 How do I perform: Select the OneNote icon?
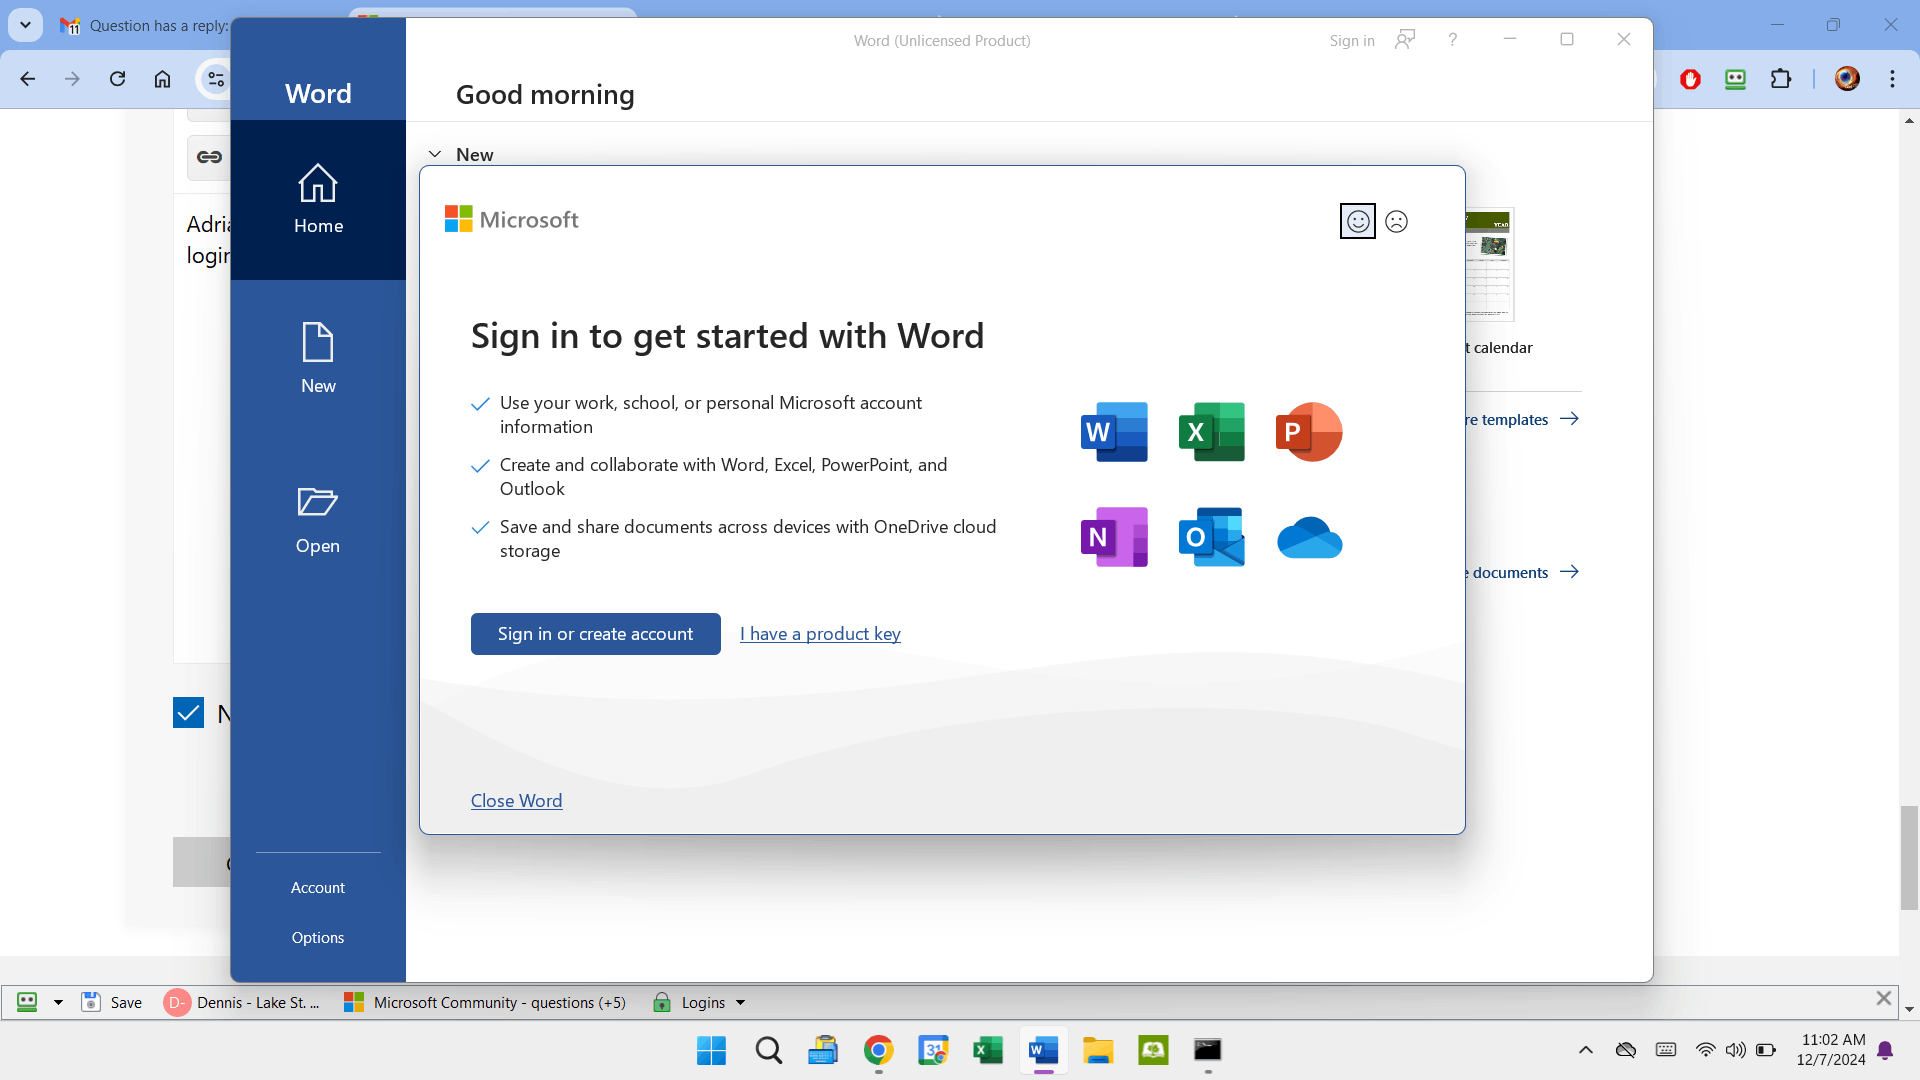(1113, 537)
